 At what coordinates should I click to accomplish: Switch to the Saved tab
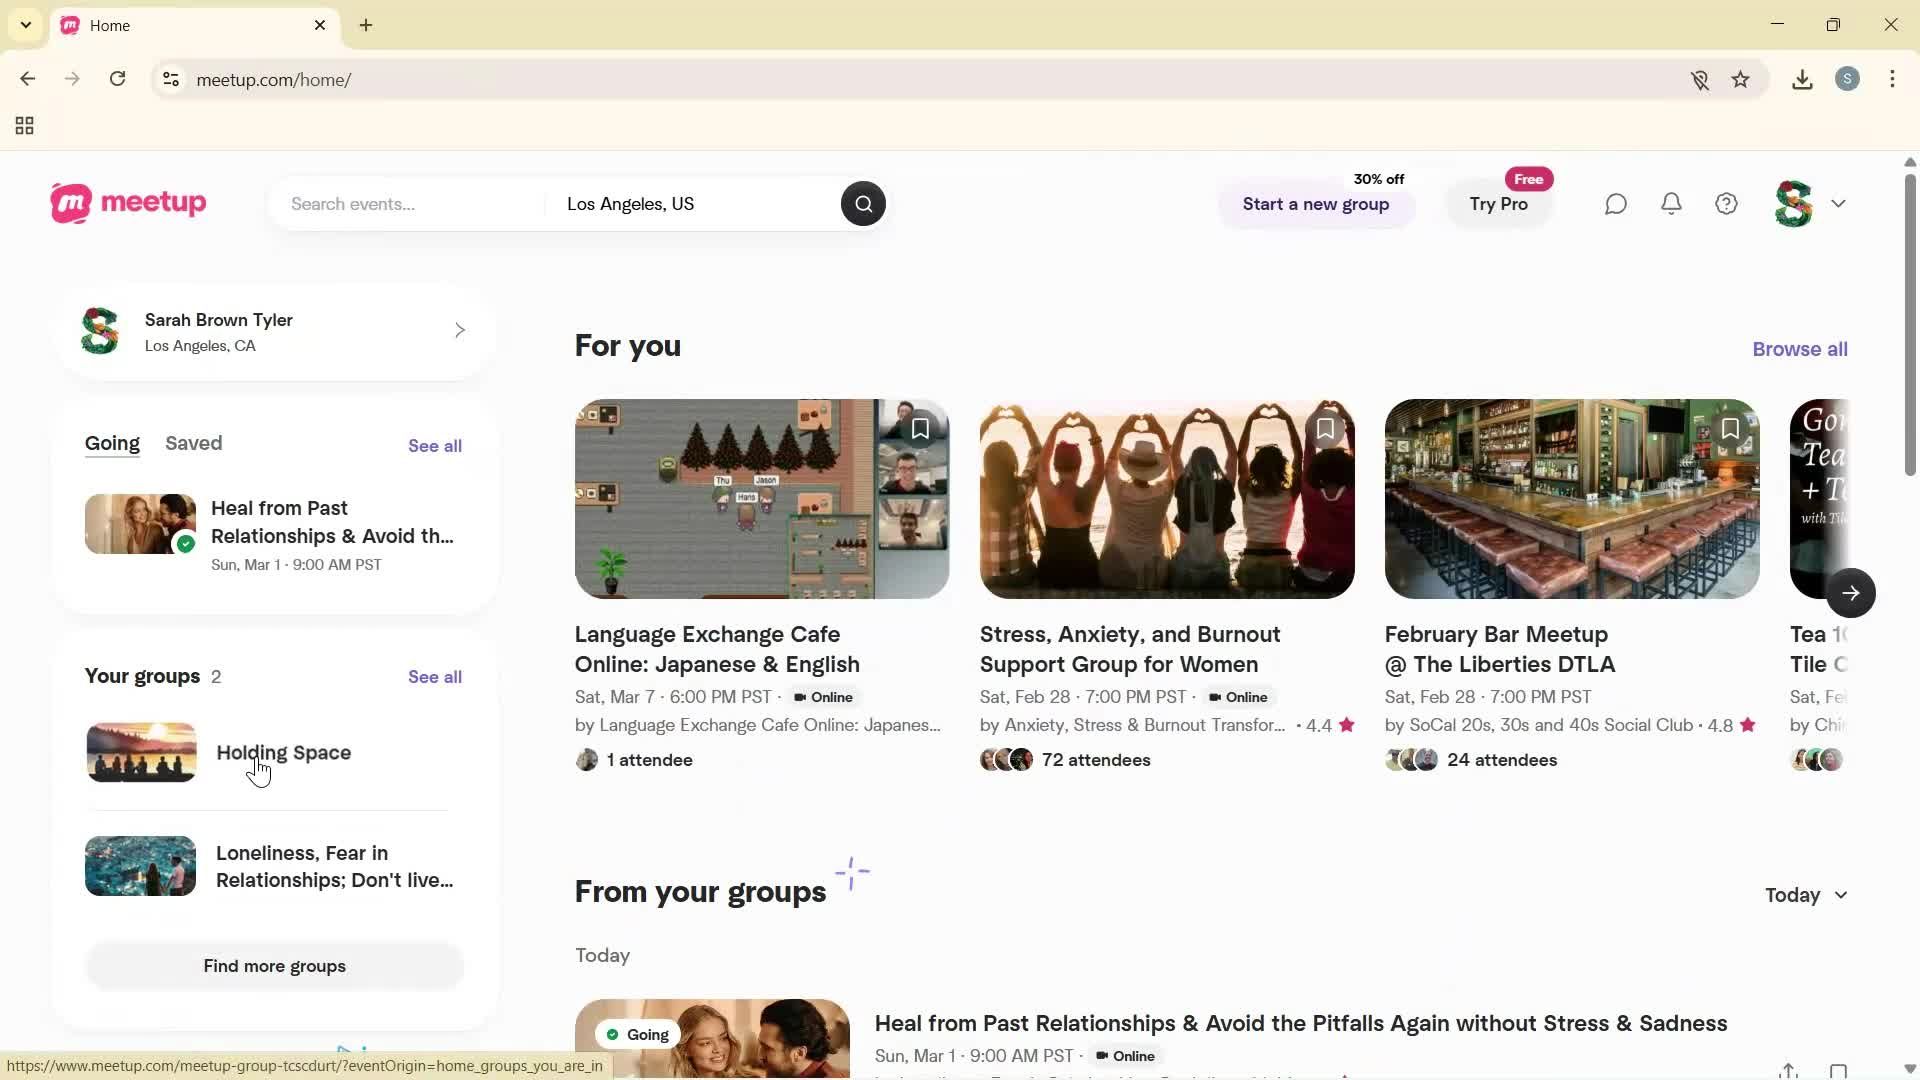(x=193, y=443)
